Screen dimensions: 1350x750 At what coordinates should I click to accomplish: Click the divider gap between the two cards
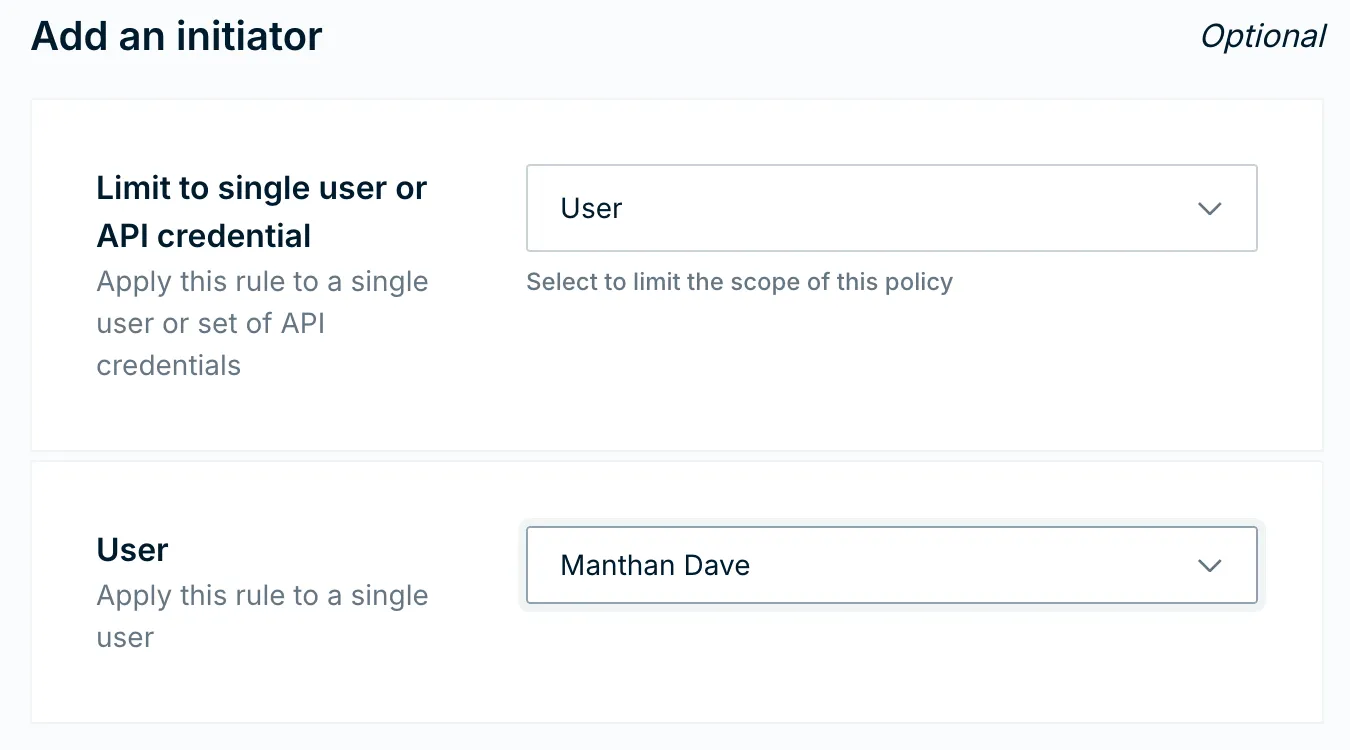pos(676,456)
